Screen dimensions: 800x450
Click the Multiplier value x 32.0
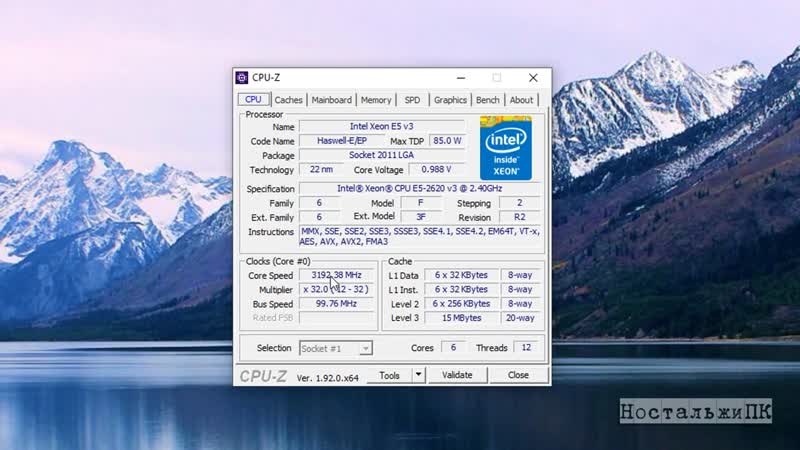click(336, 289)
